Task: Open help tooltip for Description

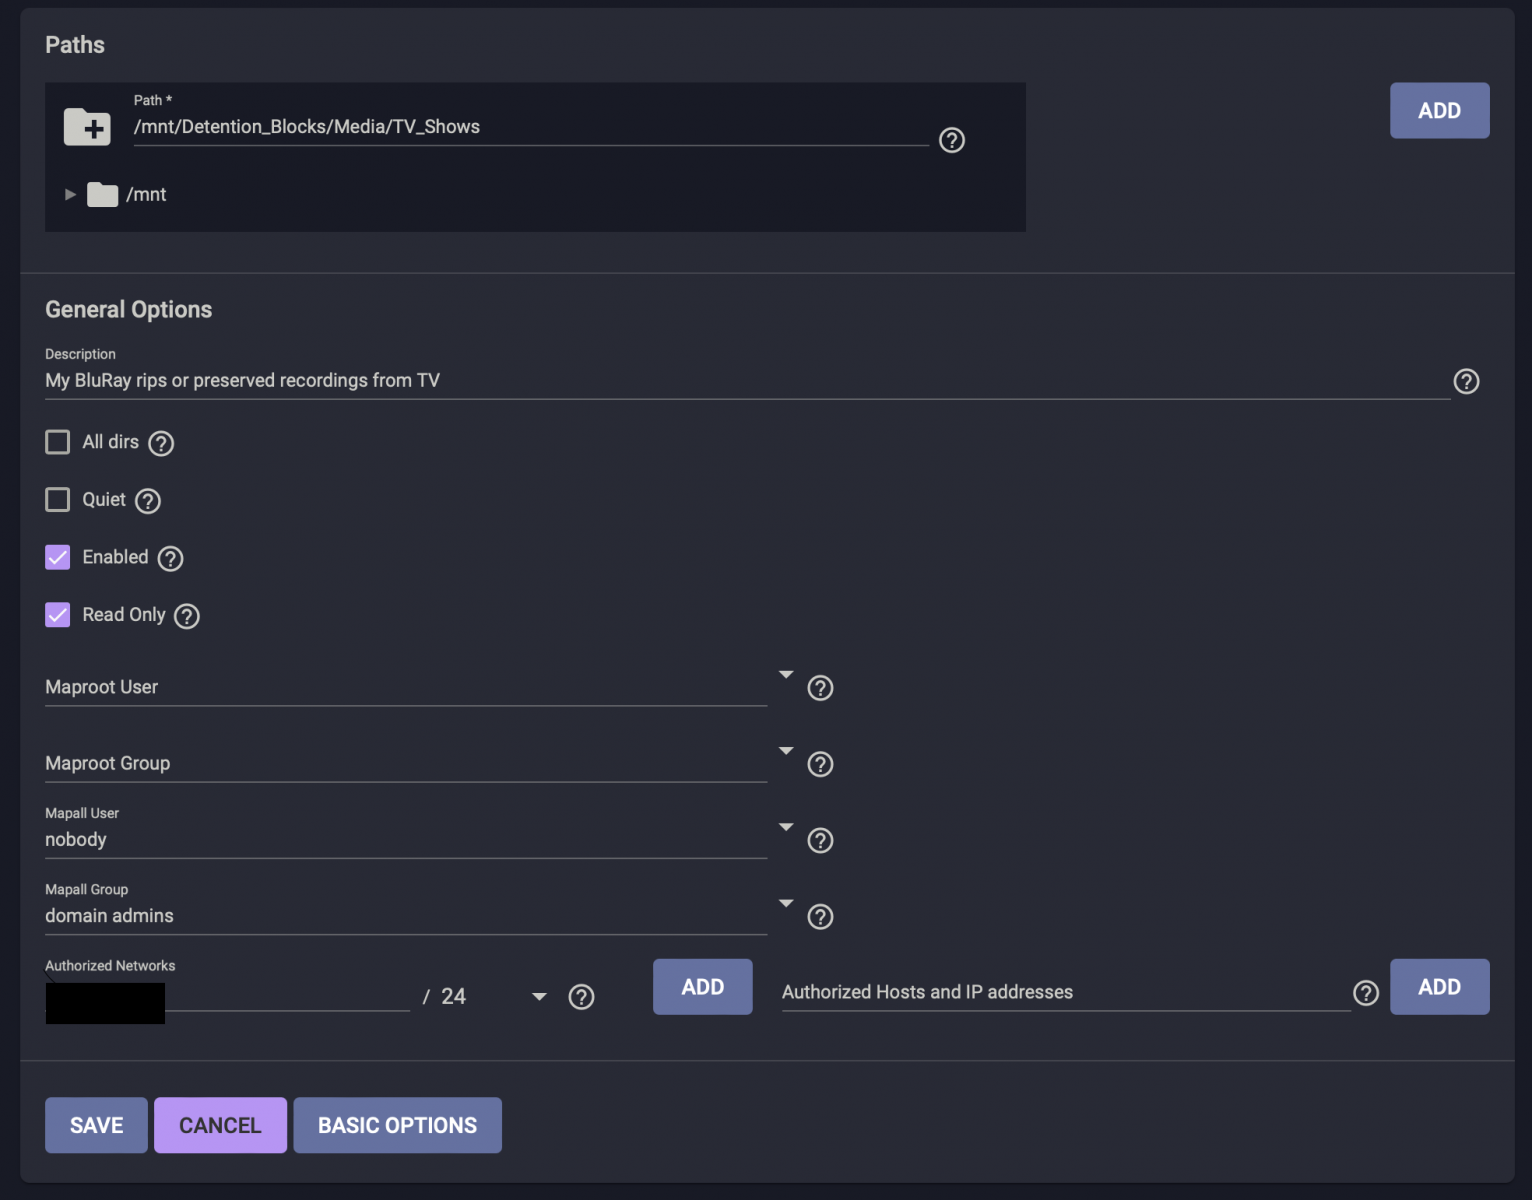Action: (1466, 381)
